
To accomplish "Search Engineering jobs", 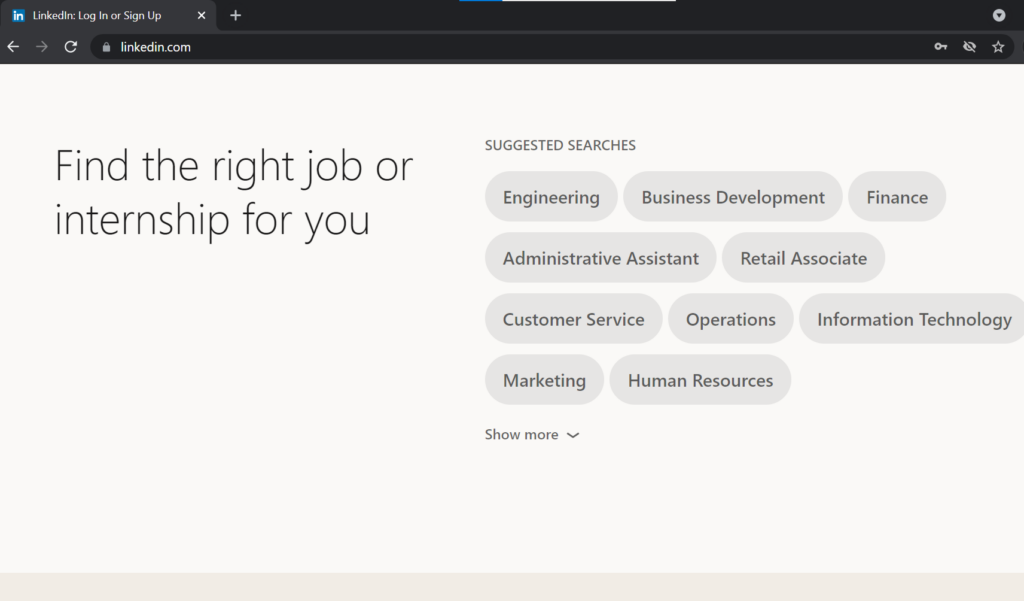I will (551, 197).
